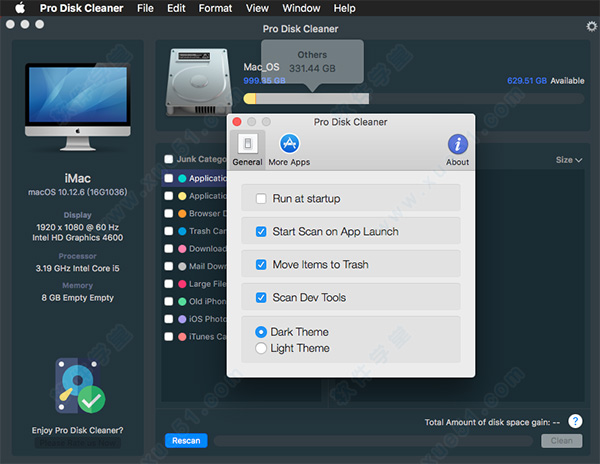Select the Trash Can category row
600x464 pixels.
[x=195, y=231]
